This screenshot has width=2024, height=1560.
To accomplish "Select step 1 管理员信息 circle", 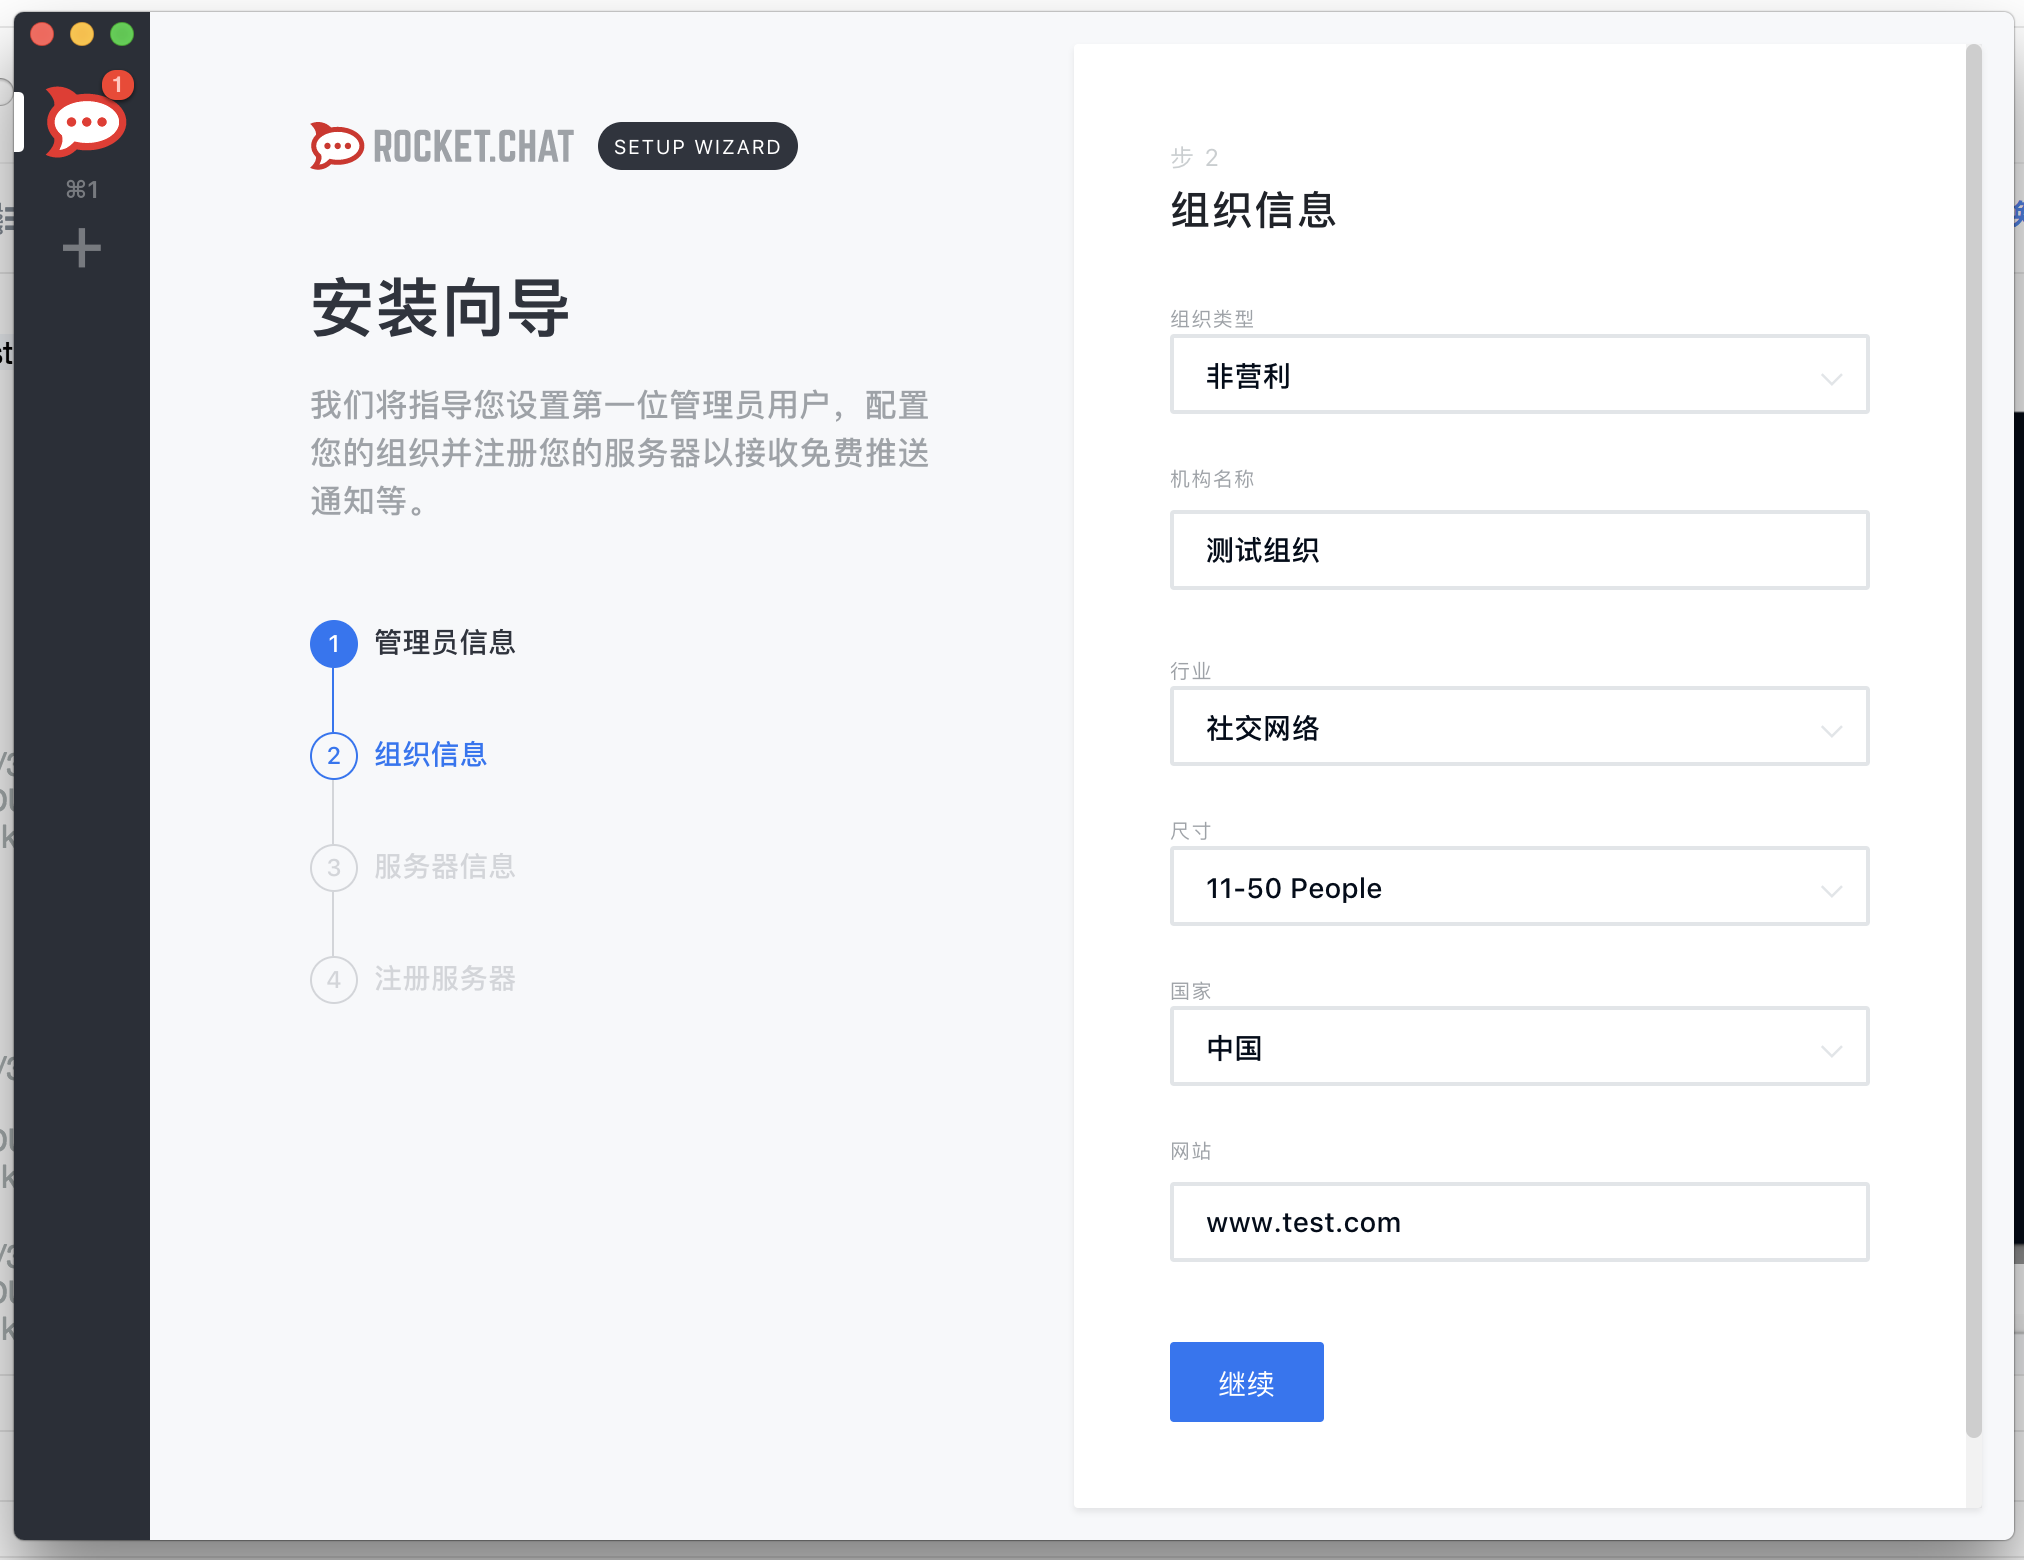I will click(334, 644).
